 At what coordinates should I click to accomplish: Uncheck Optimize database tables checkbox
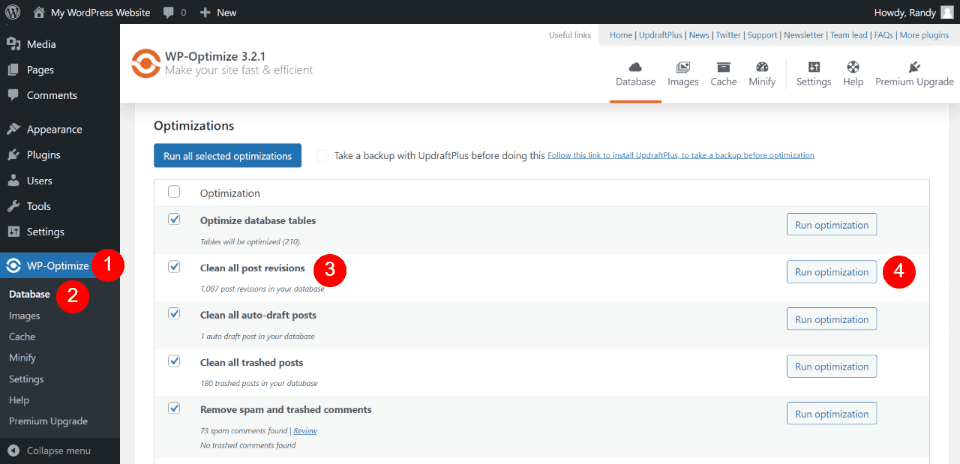[174, 219]
